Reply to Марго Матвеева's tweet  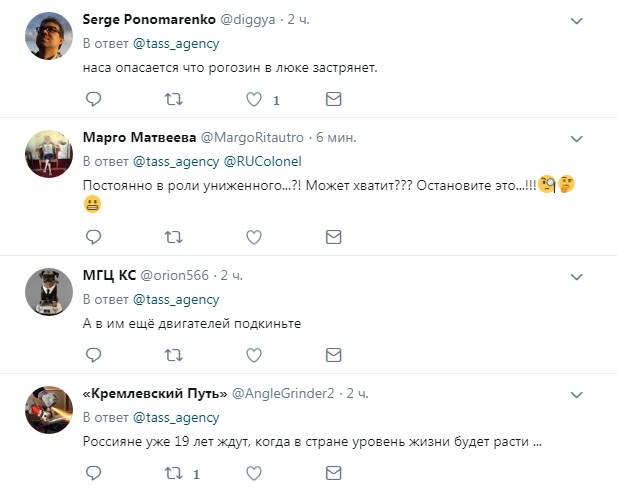[93, 237]
